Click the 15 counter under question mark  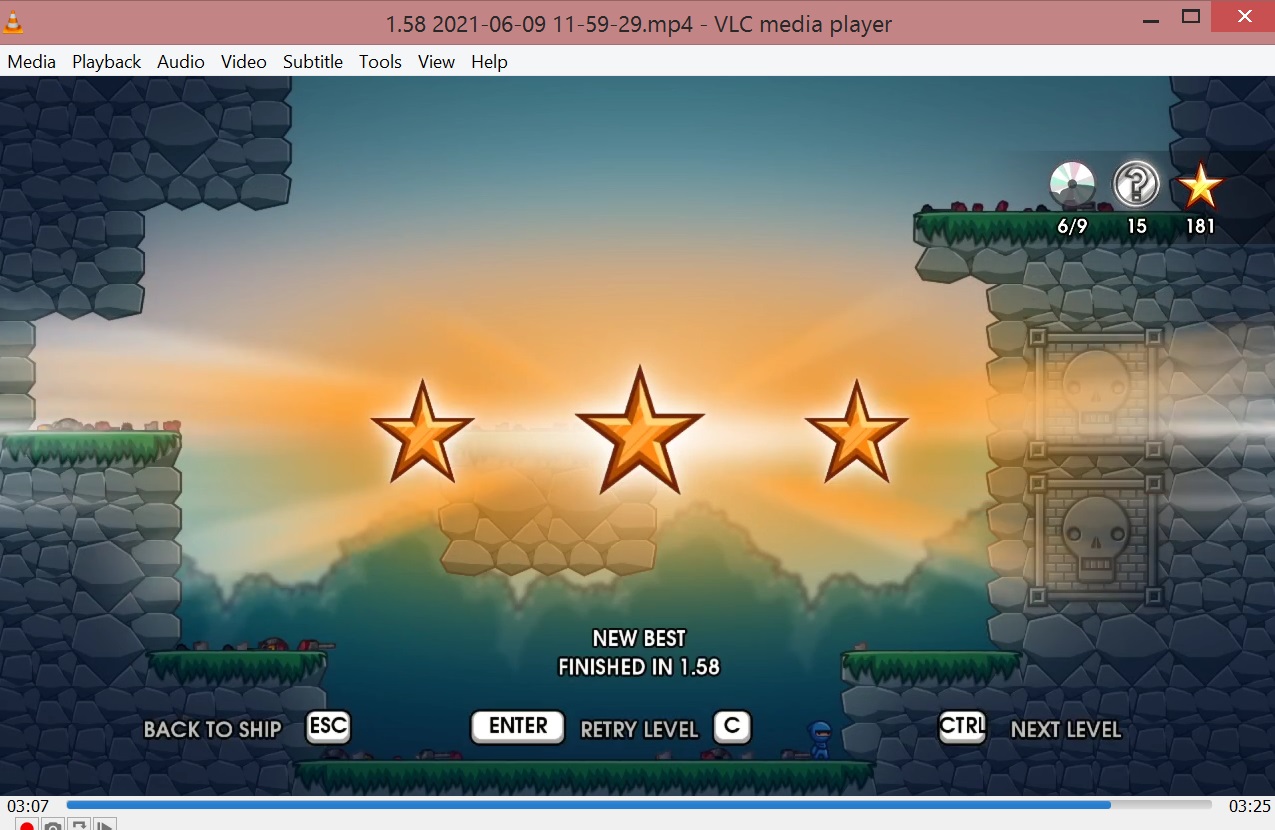coord(1137,226)
